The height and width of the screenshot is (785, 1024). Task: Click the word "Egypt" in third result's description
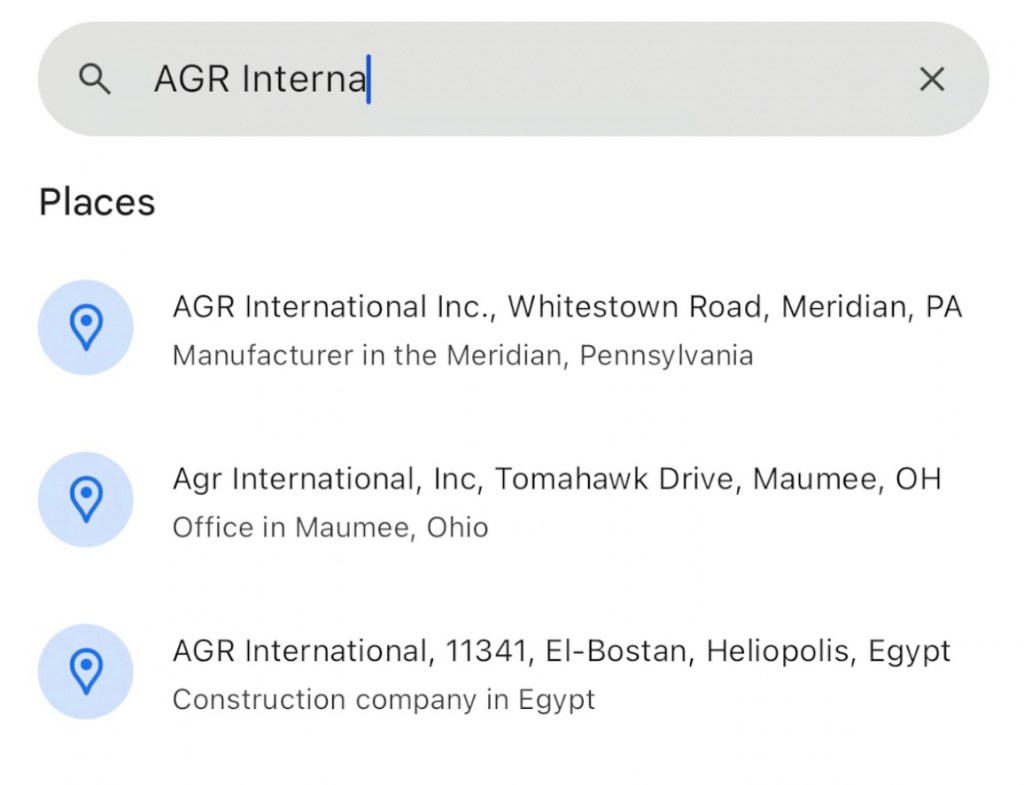pos(556,699)
